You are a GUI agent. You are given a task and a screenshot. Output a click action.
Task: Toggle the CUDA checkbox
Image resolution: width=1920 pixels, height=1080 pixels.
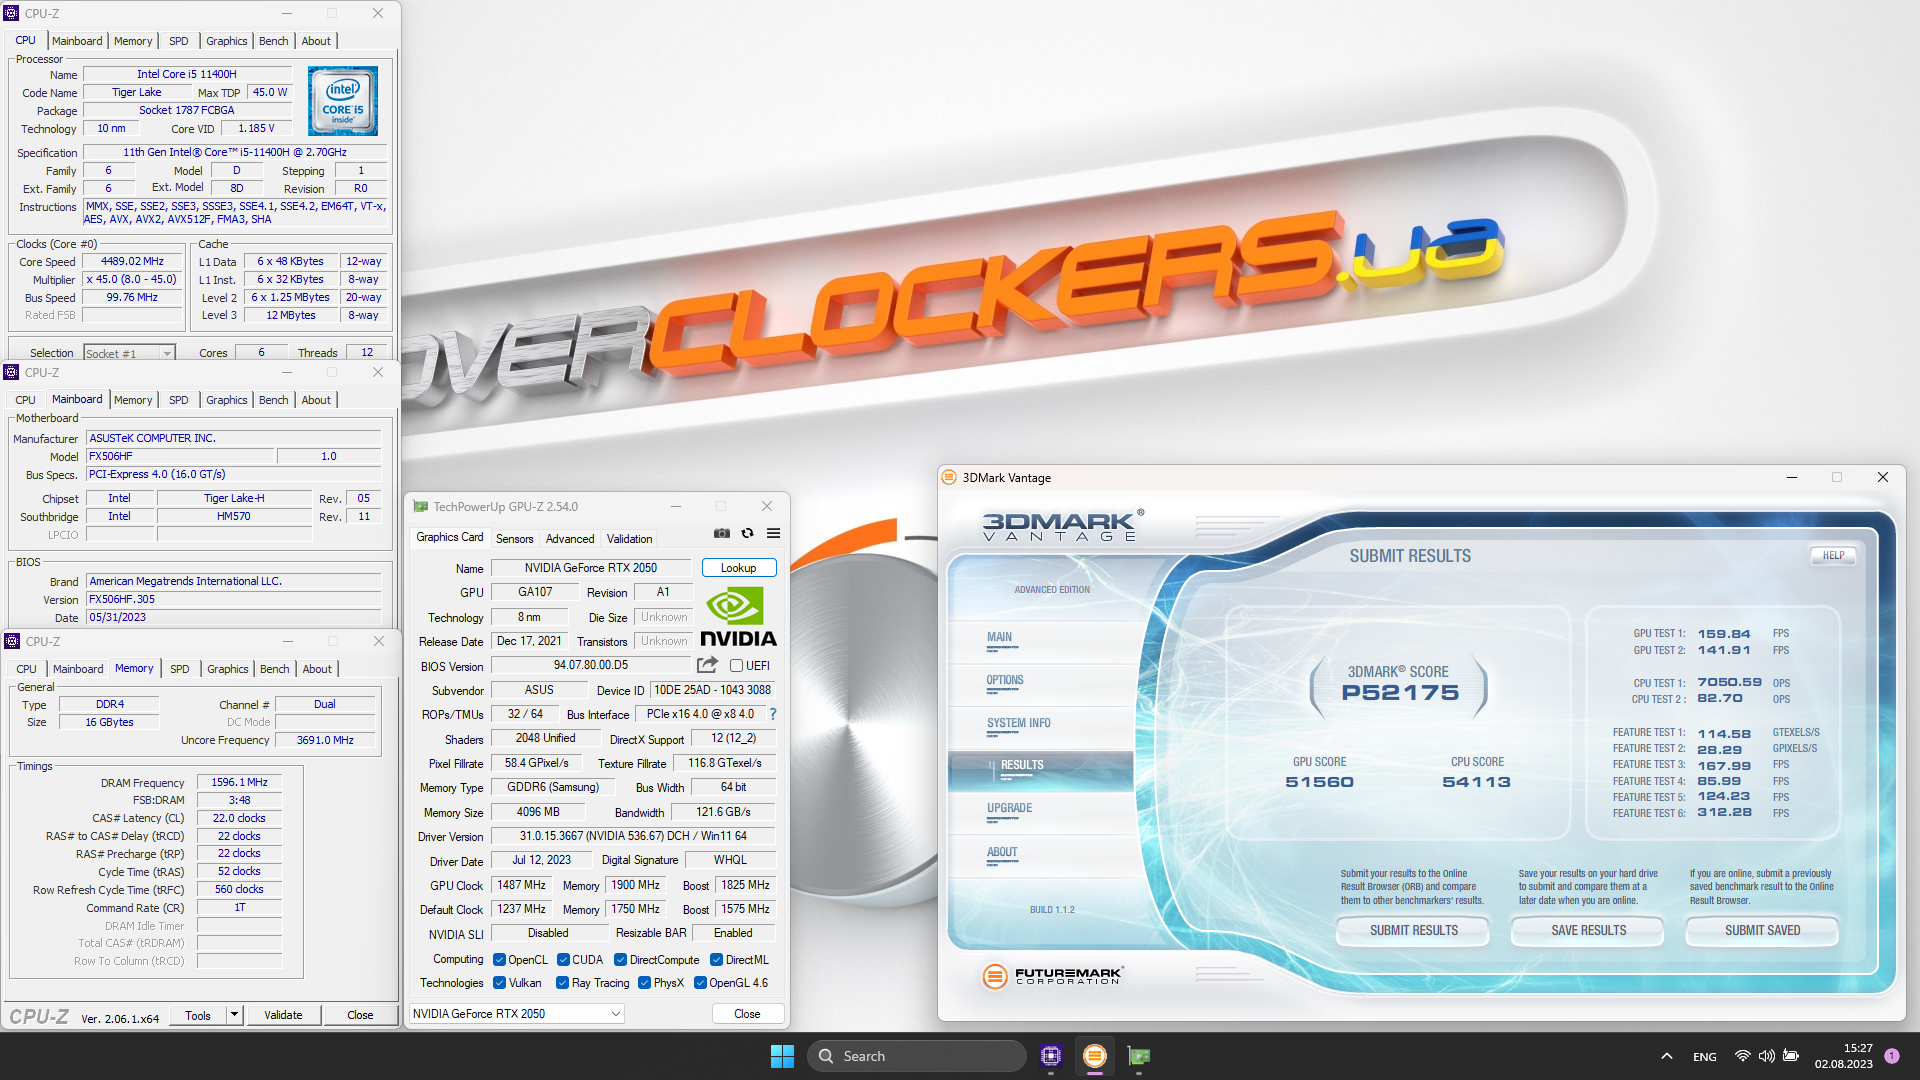(x=563, y=960)
